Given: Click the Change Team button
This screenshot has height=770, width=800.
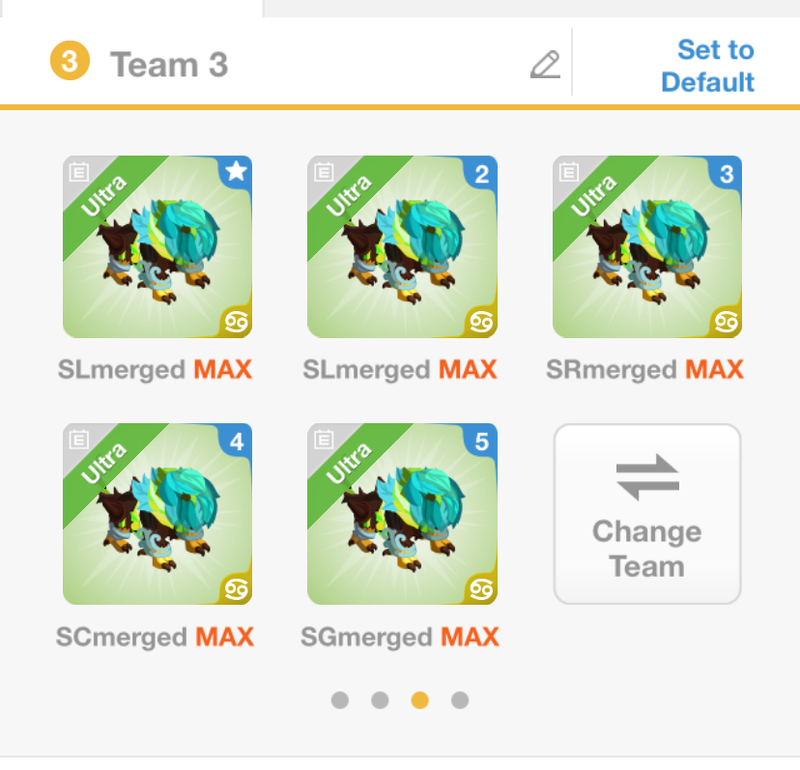Looking at the screenshot, I should pyautogui.click(x=647, y=514).
